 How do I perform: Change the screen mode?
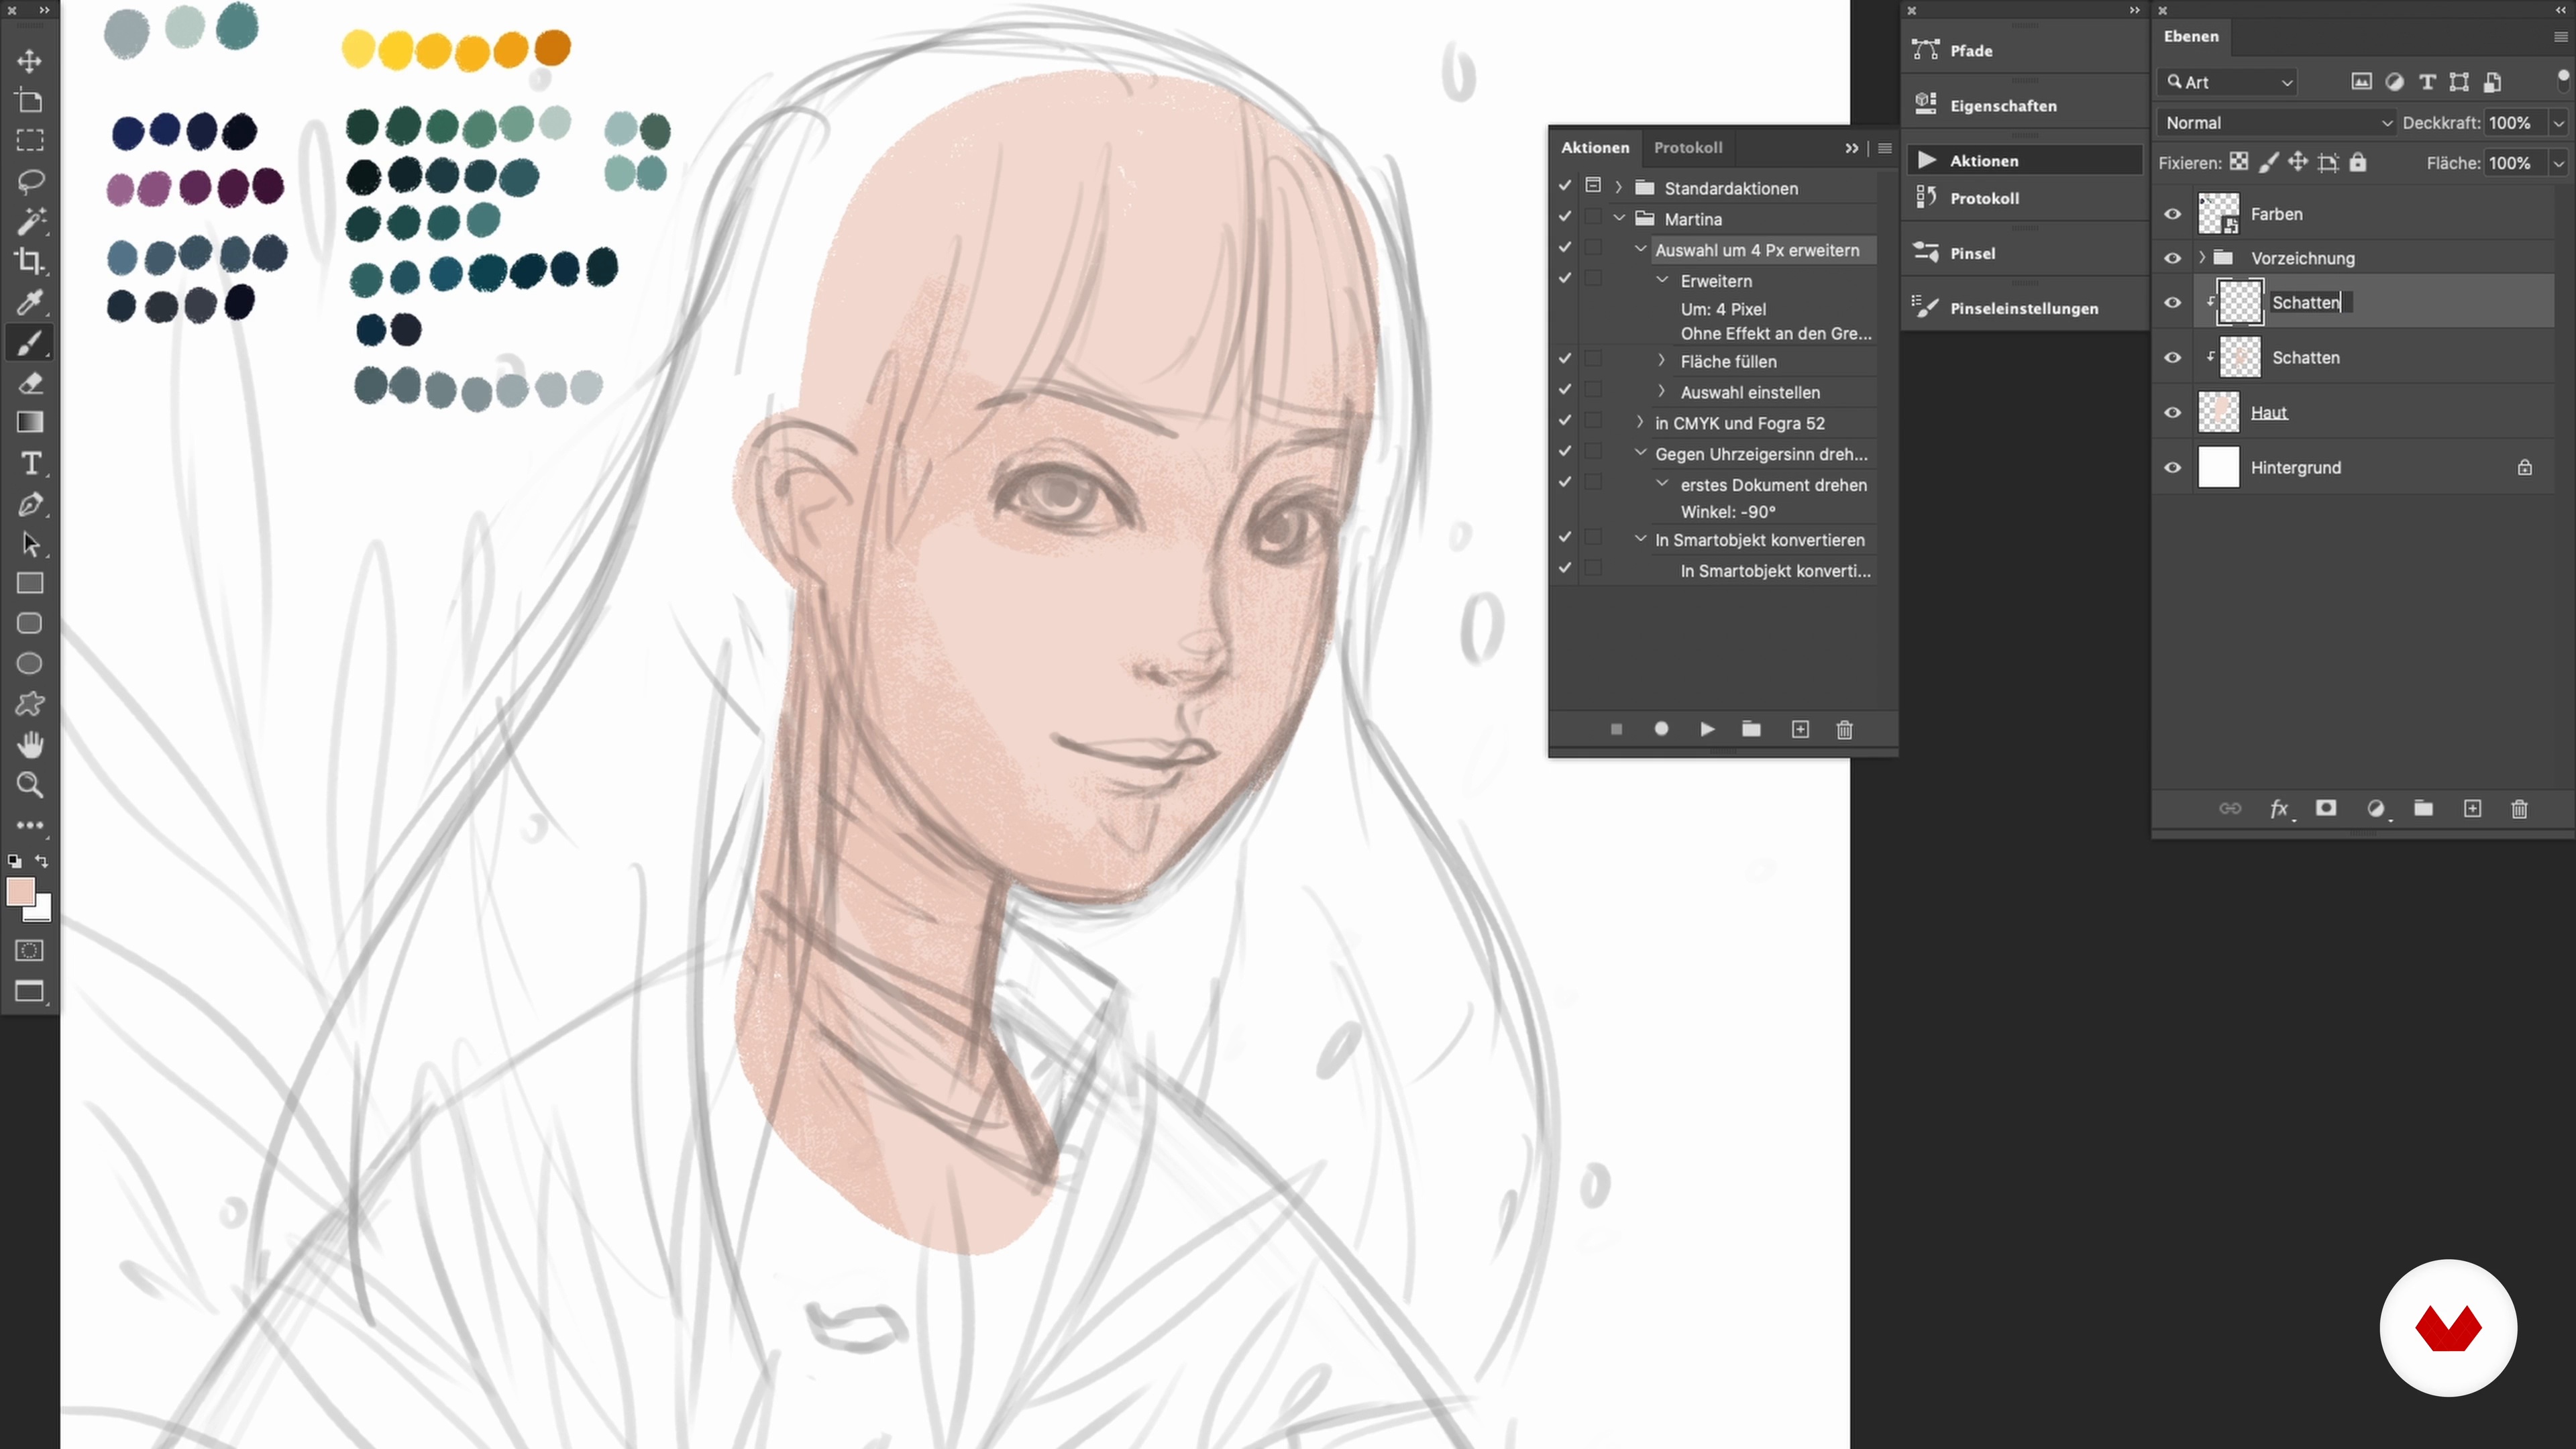click(x=29, y=992)
